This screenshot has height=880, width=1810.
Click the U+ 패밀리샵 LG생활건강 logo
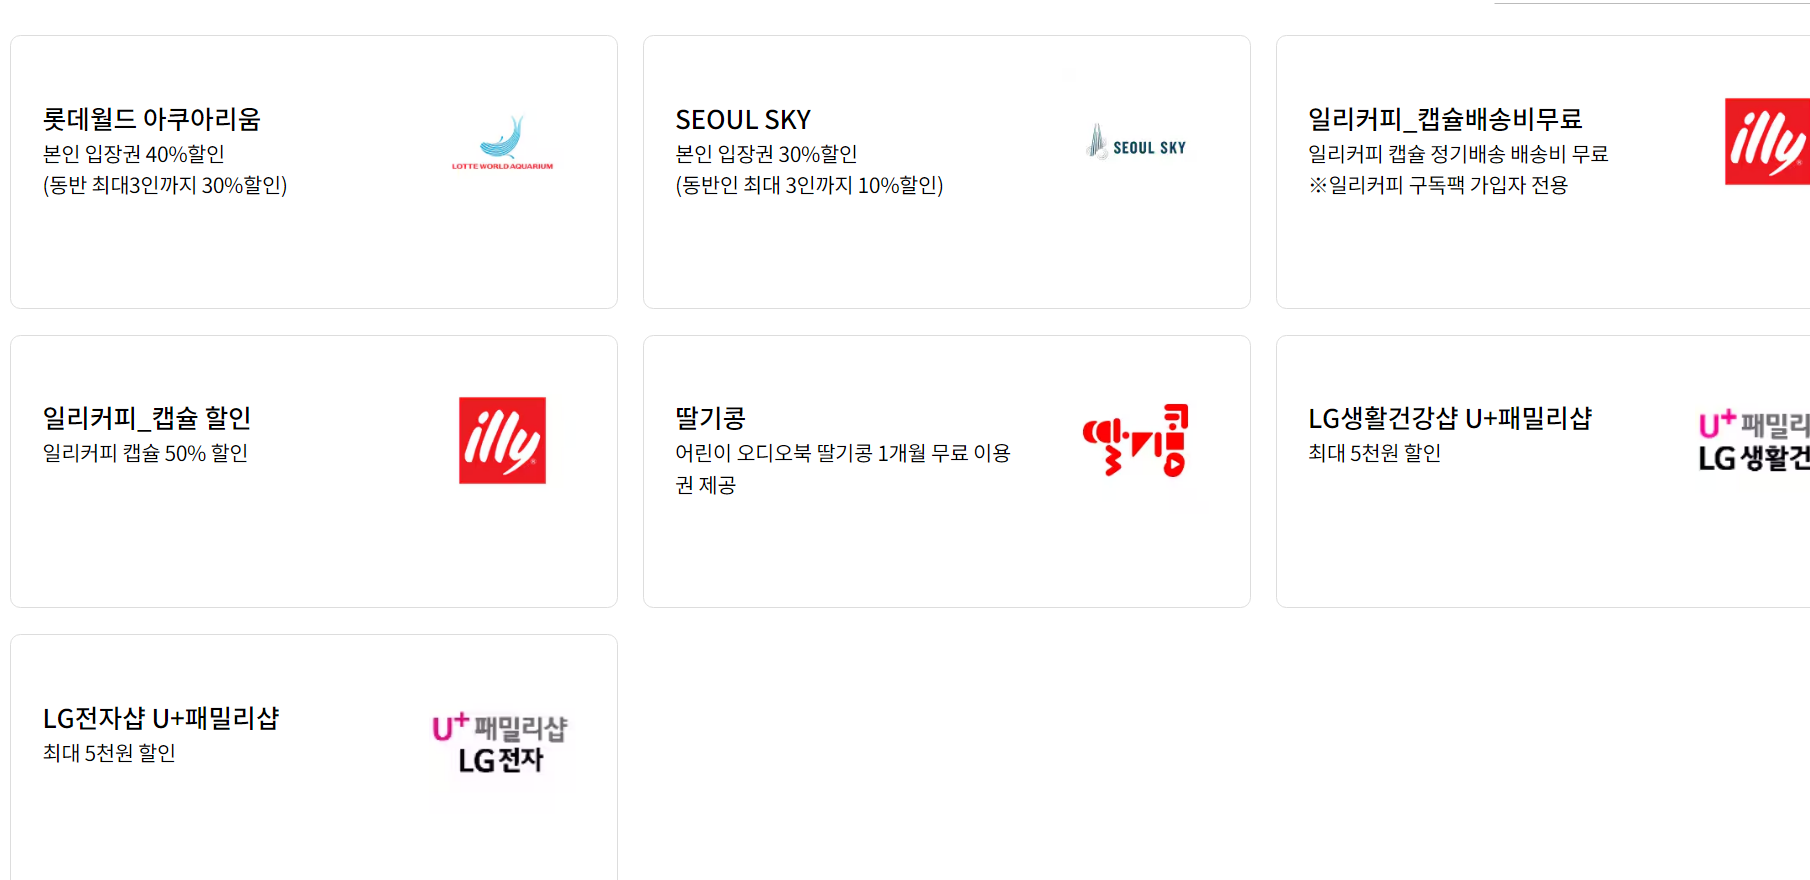coord(1754,440)
